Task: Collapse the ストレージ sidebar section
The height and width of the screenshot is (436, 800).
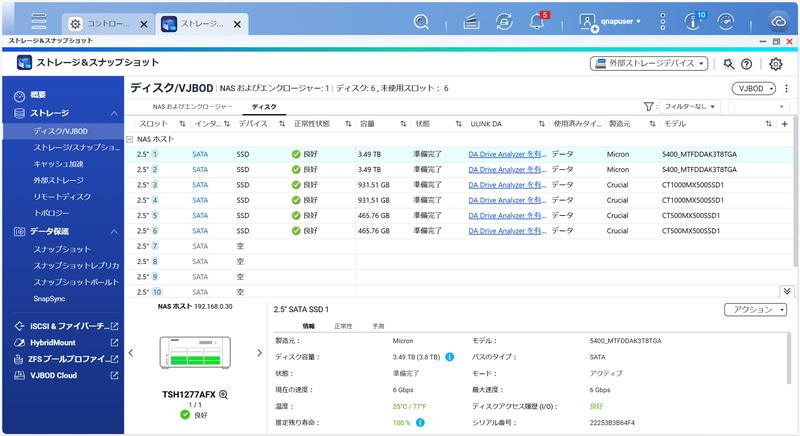Action: [114, 113]
